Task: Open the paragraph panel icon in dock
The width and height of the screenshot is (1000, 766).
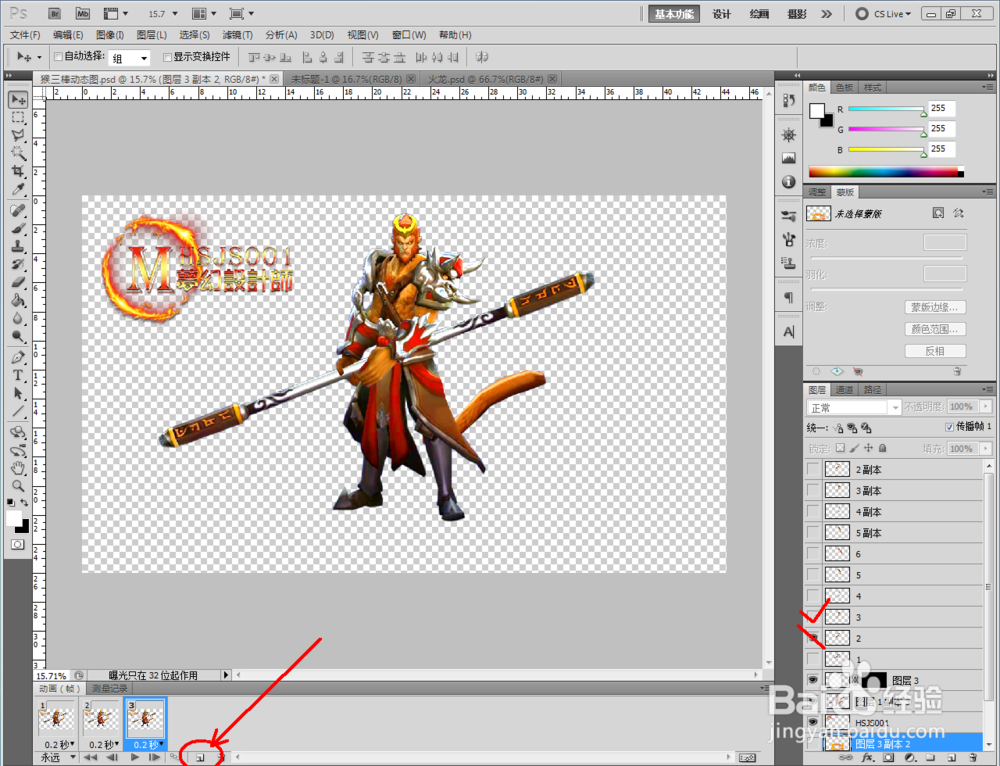Action: tap(789, 298)
